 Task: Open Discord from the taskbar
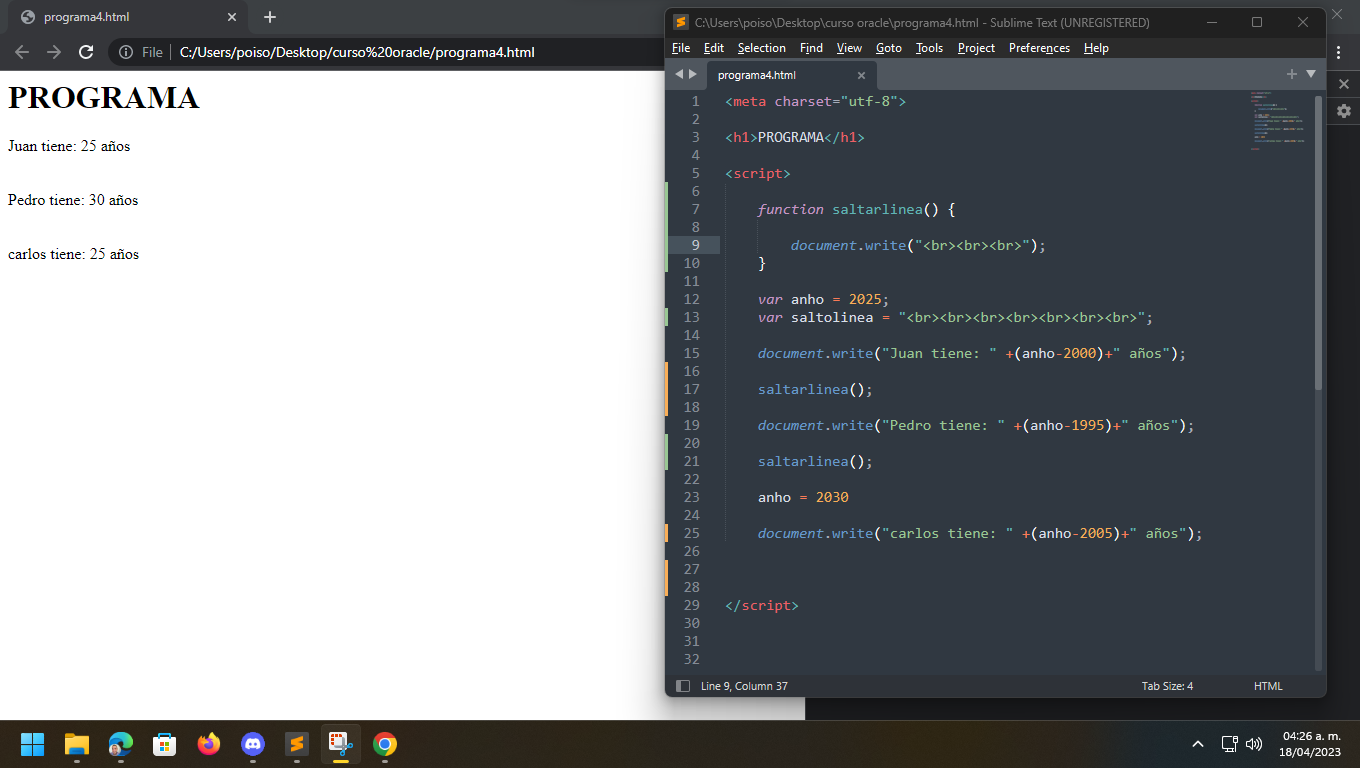pyautogui.click(x=253, y=744)
